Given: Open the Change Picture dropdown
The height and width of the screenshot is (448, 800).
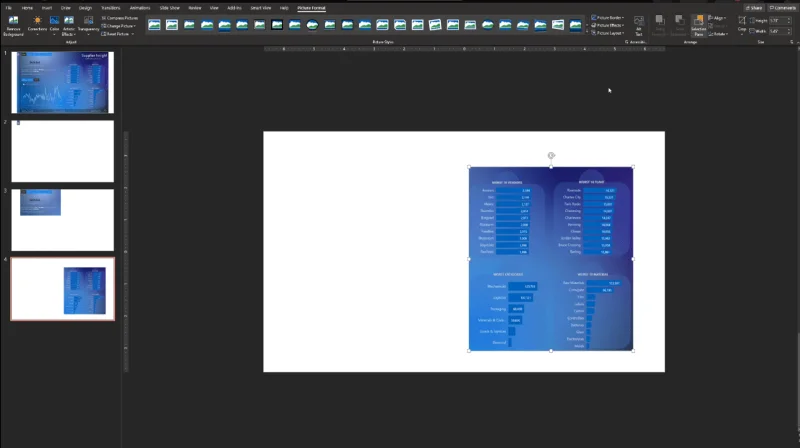Looking at the screenshot, I should [118, 26].
